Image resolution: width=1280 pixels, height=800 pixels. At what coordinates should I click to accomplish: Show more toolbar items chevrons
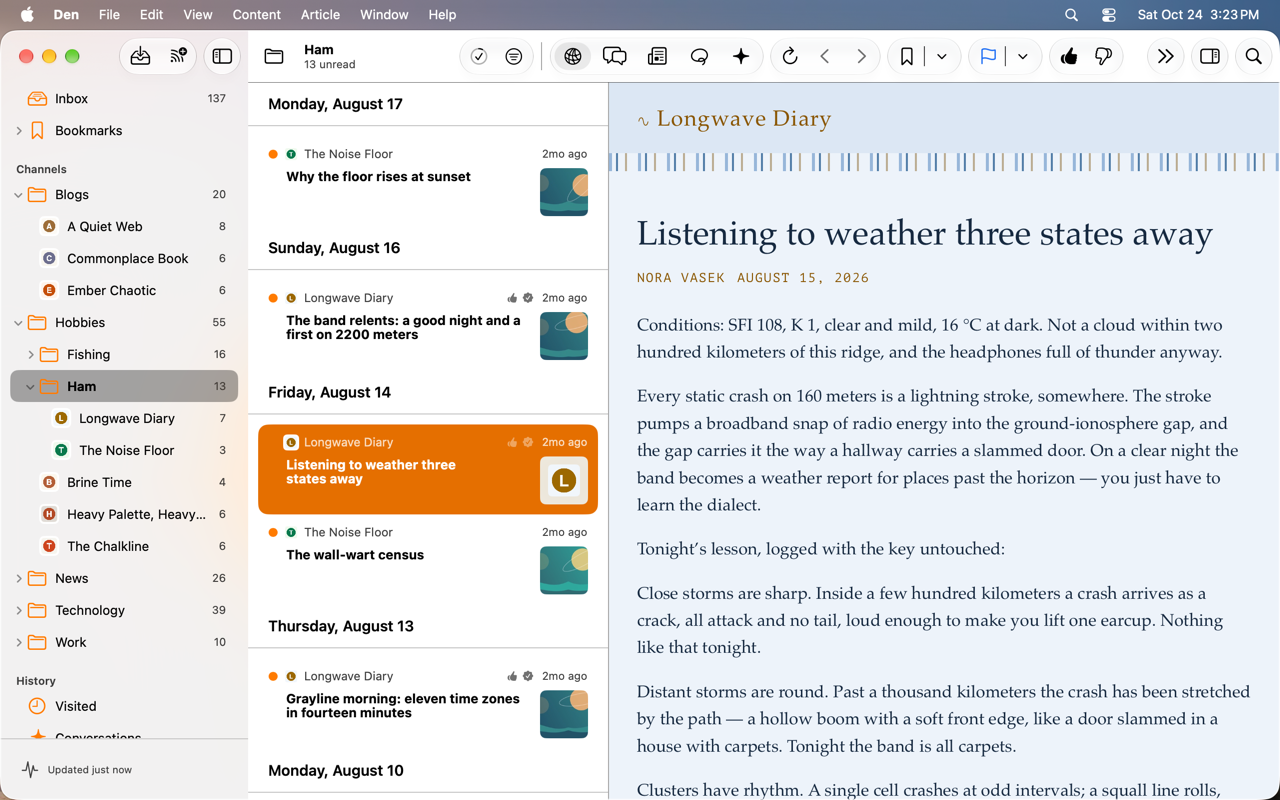[x=1165, y=57]
